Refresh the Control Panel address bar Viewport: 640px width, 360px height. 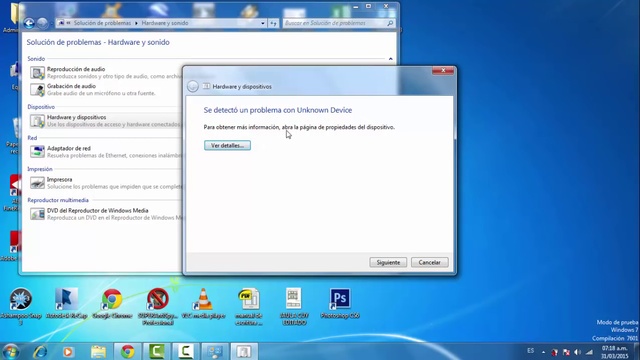click(273, 23)
